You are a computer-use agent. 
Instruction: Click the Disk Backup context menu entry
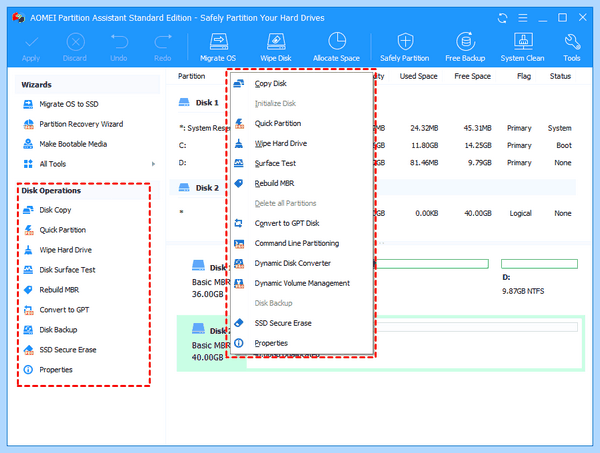(x=302, y=303)
